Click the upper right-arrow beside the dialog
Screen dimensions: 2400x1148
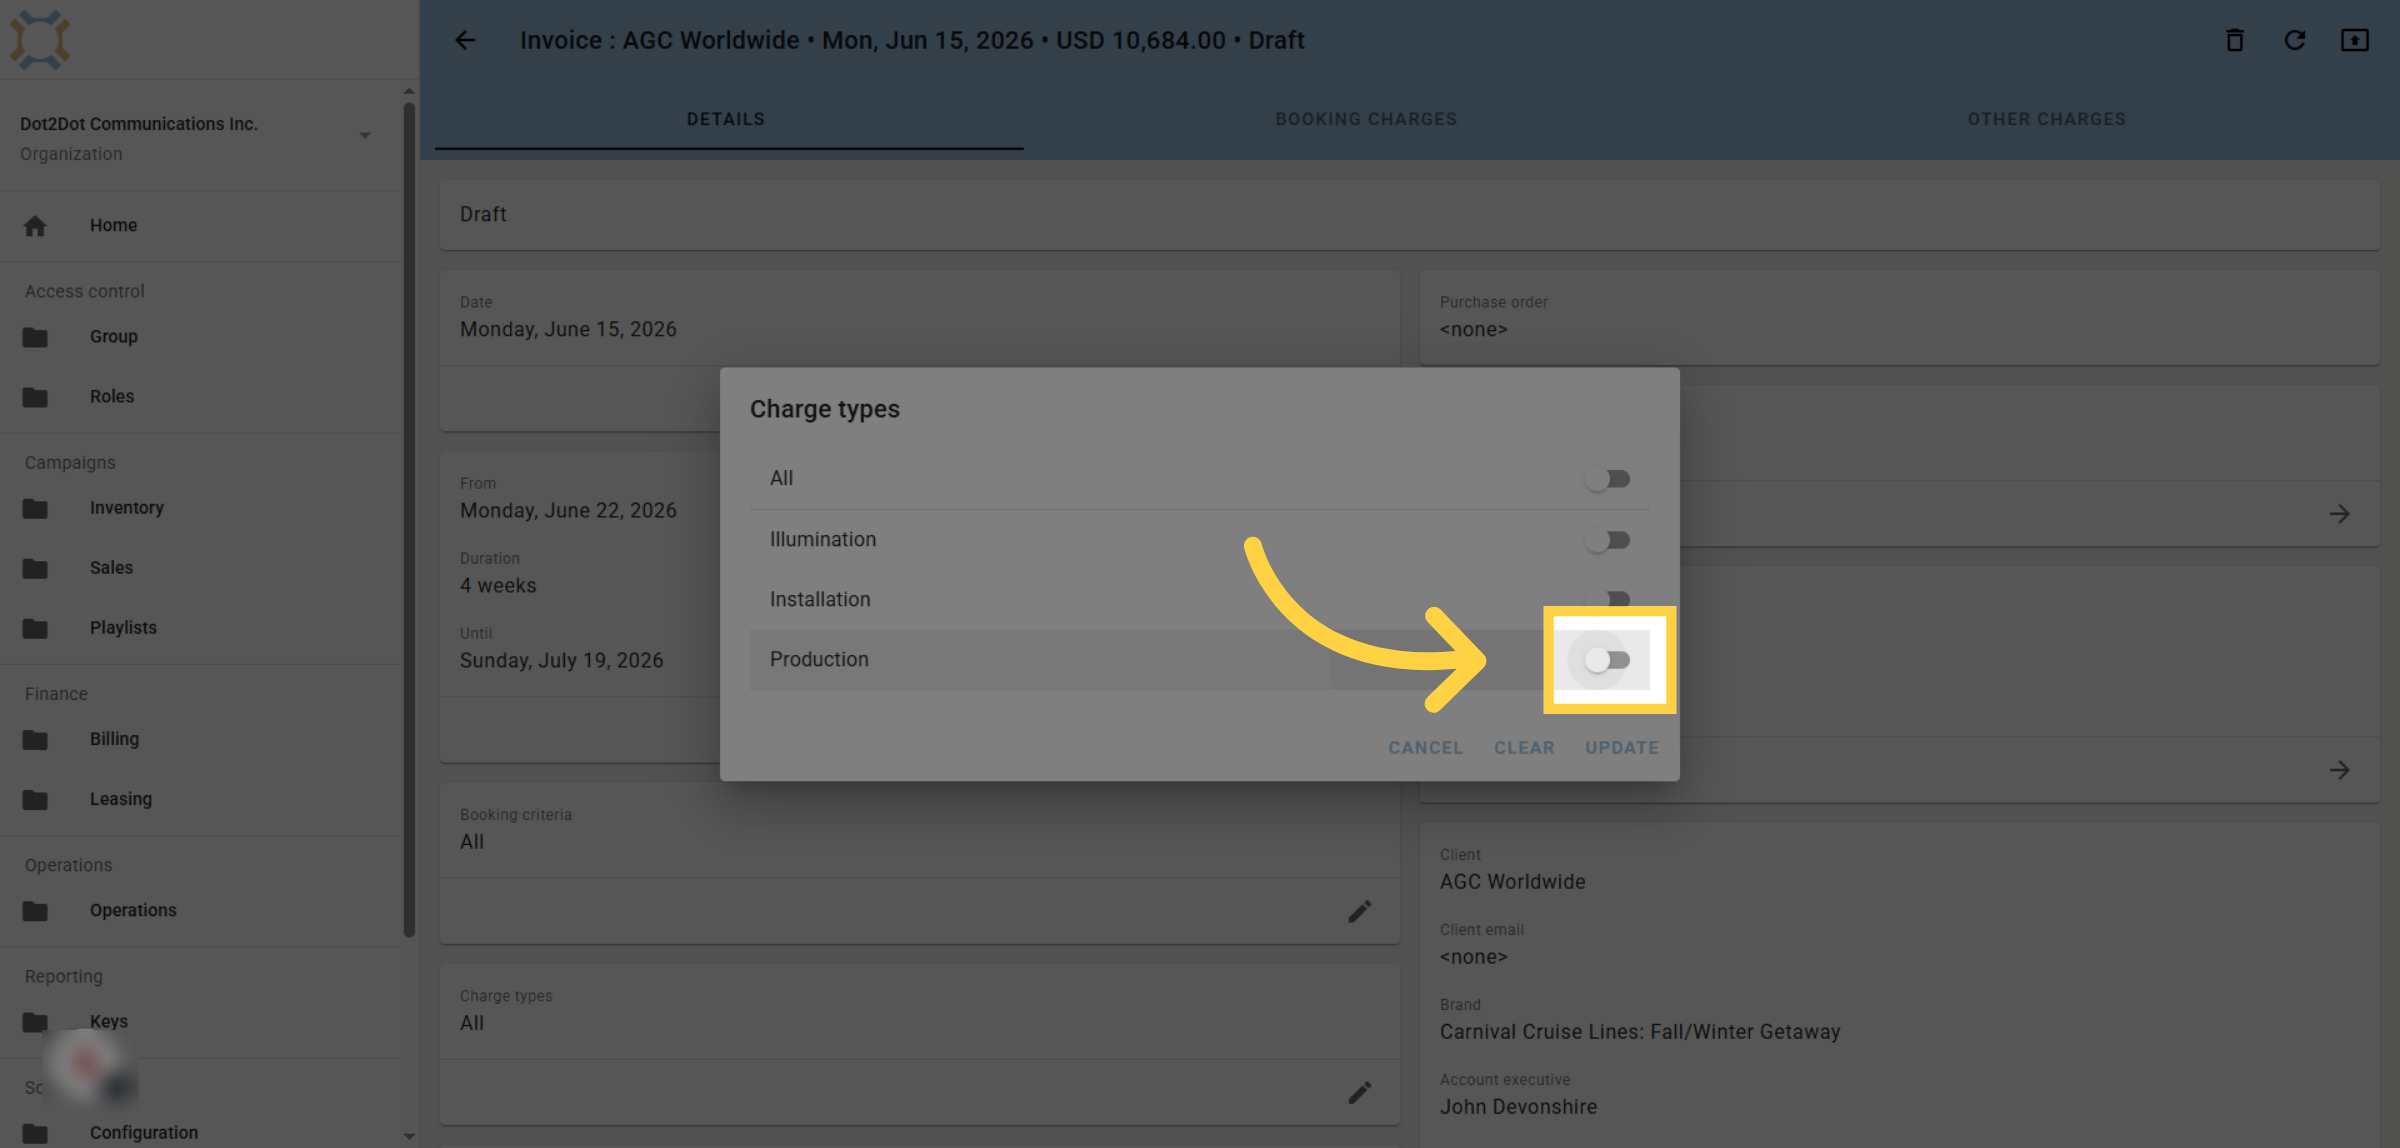(2339, 514)
